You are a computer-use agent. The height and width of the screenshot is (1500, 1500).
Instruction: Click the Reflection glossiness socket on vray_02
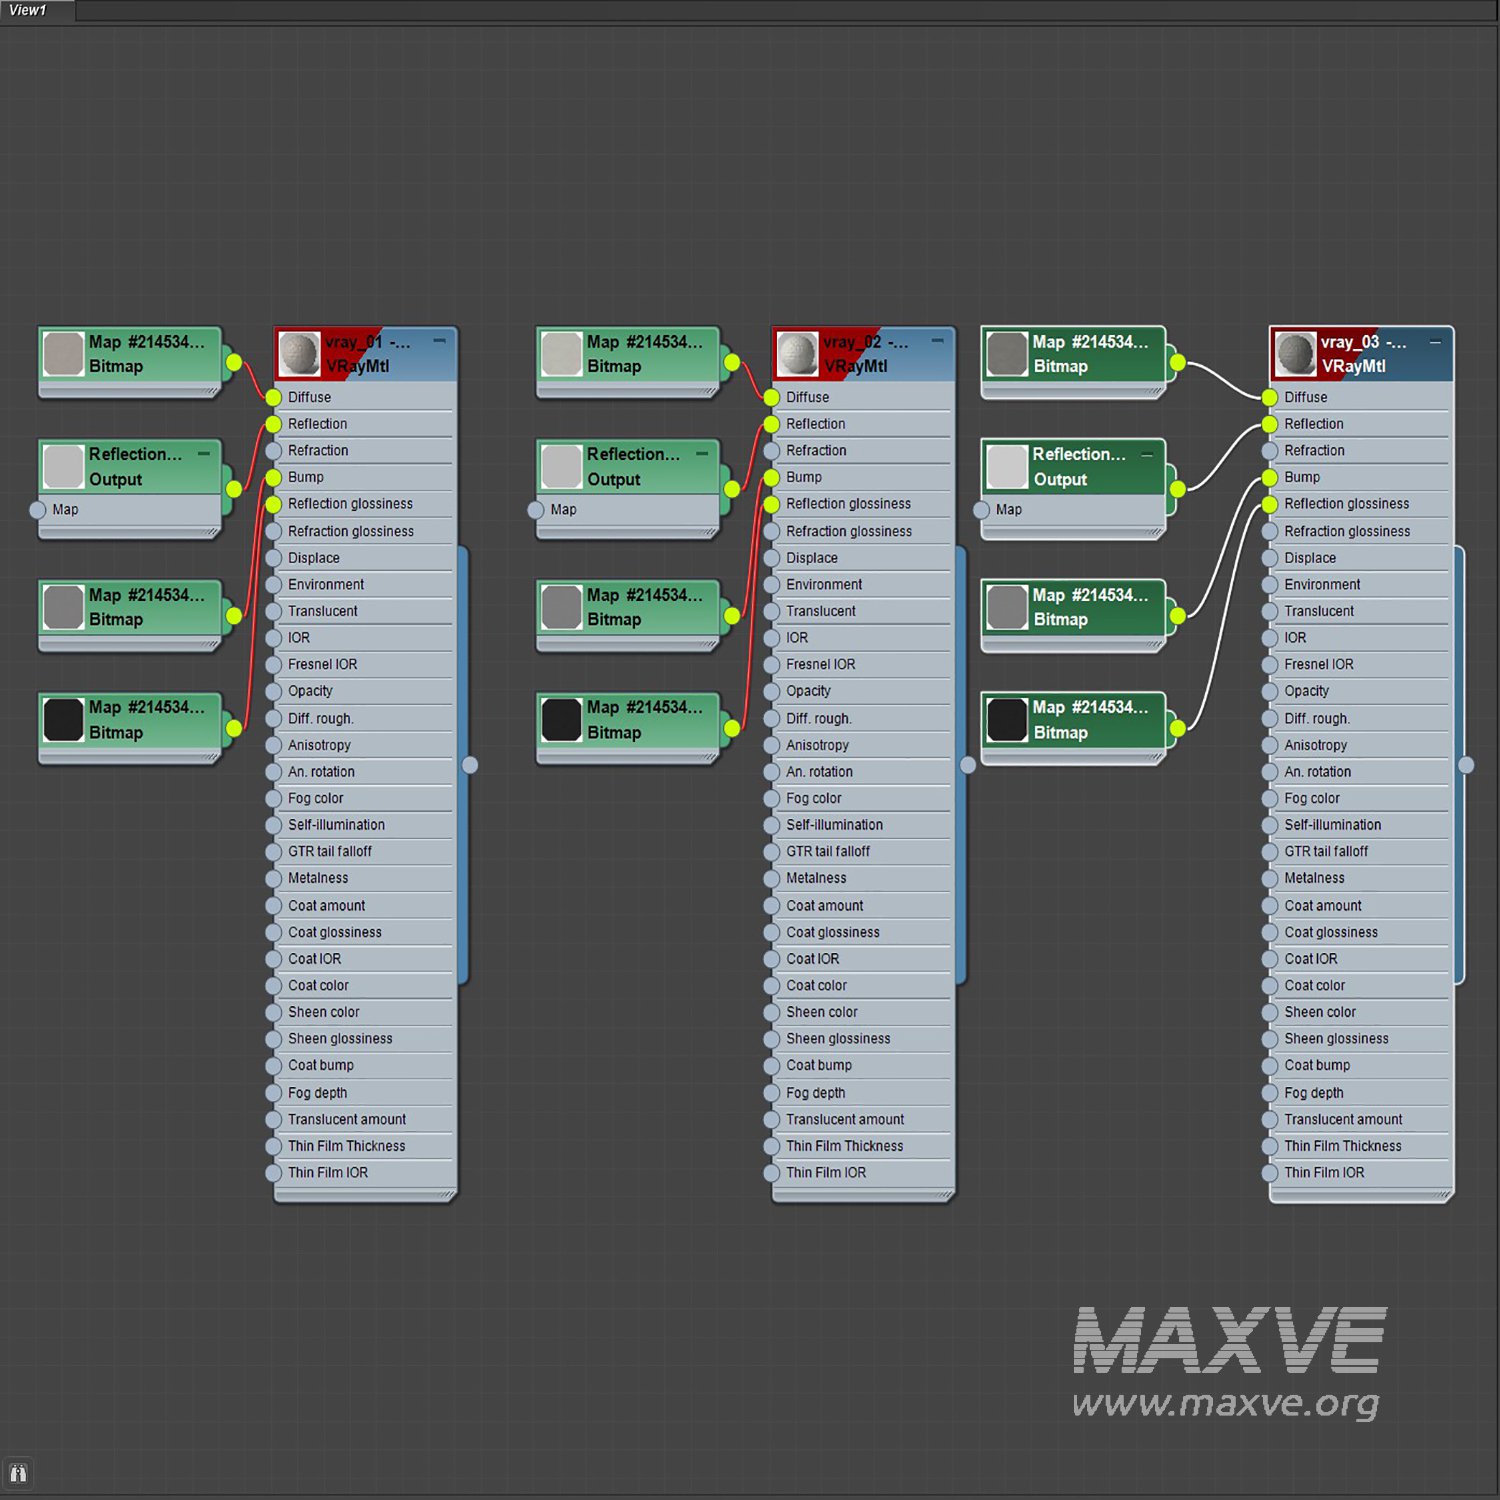tap(771, 504)
